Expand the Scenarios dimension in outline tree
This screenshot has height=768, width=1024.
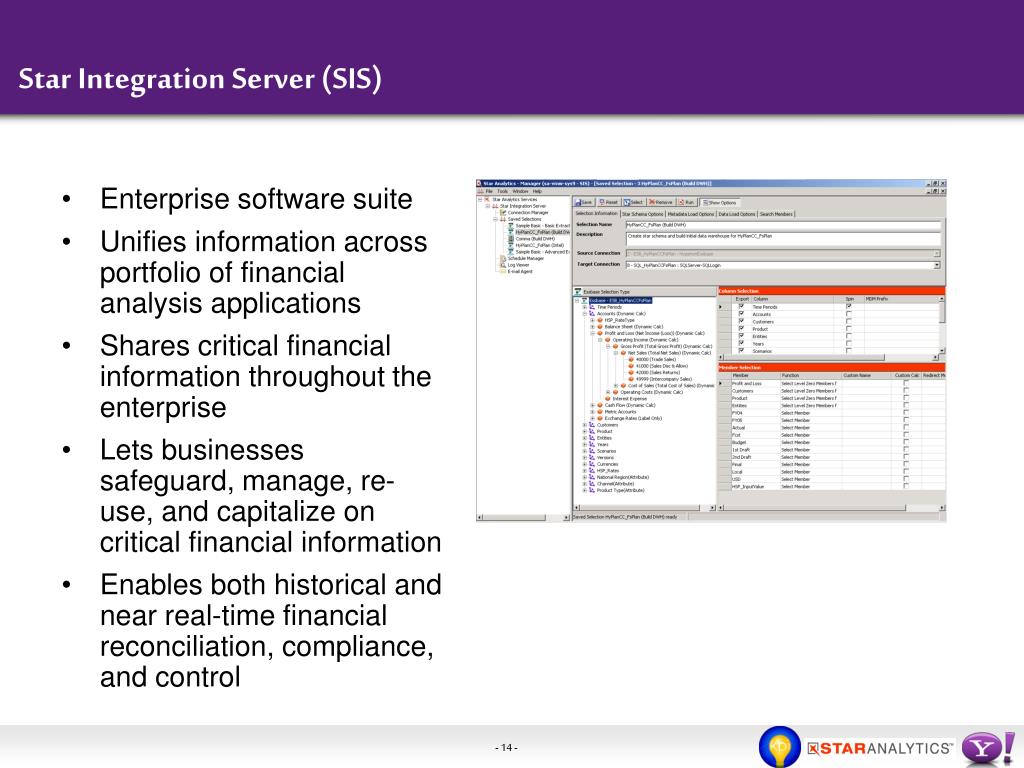(585, 451)
